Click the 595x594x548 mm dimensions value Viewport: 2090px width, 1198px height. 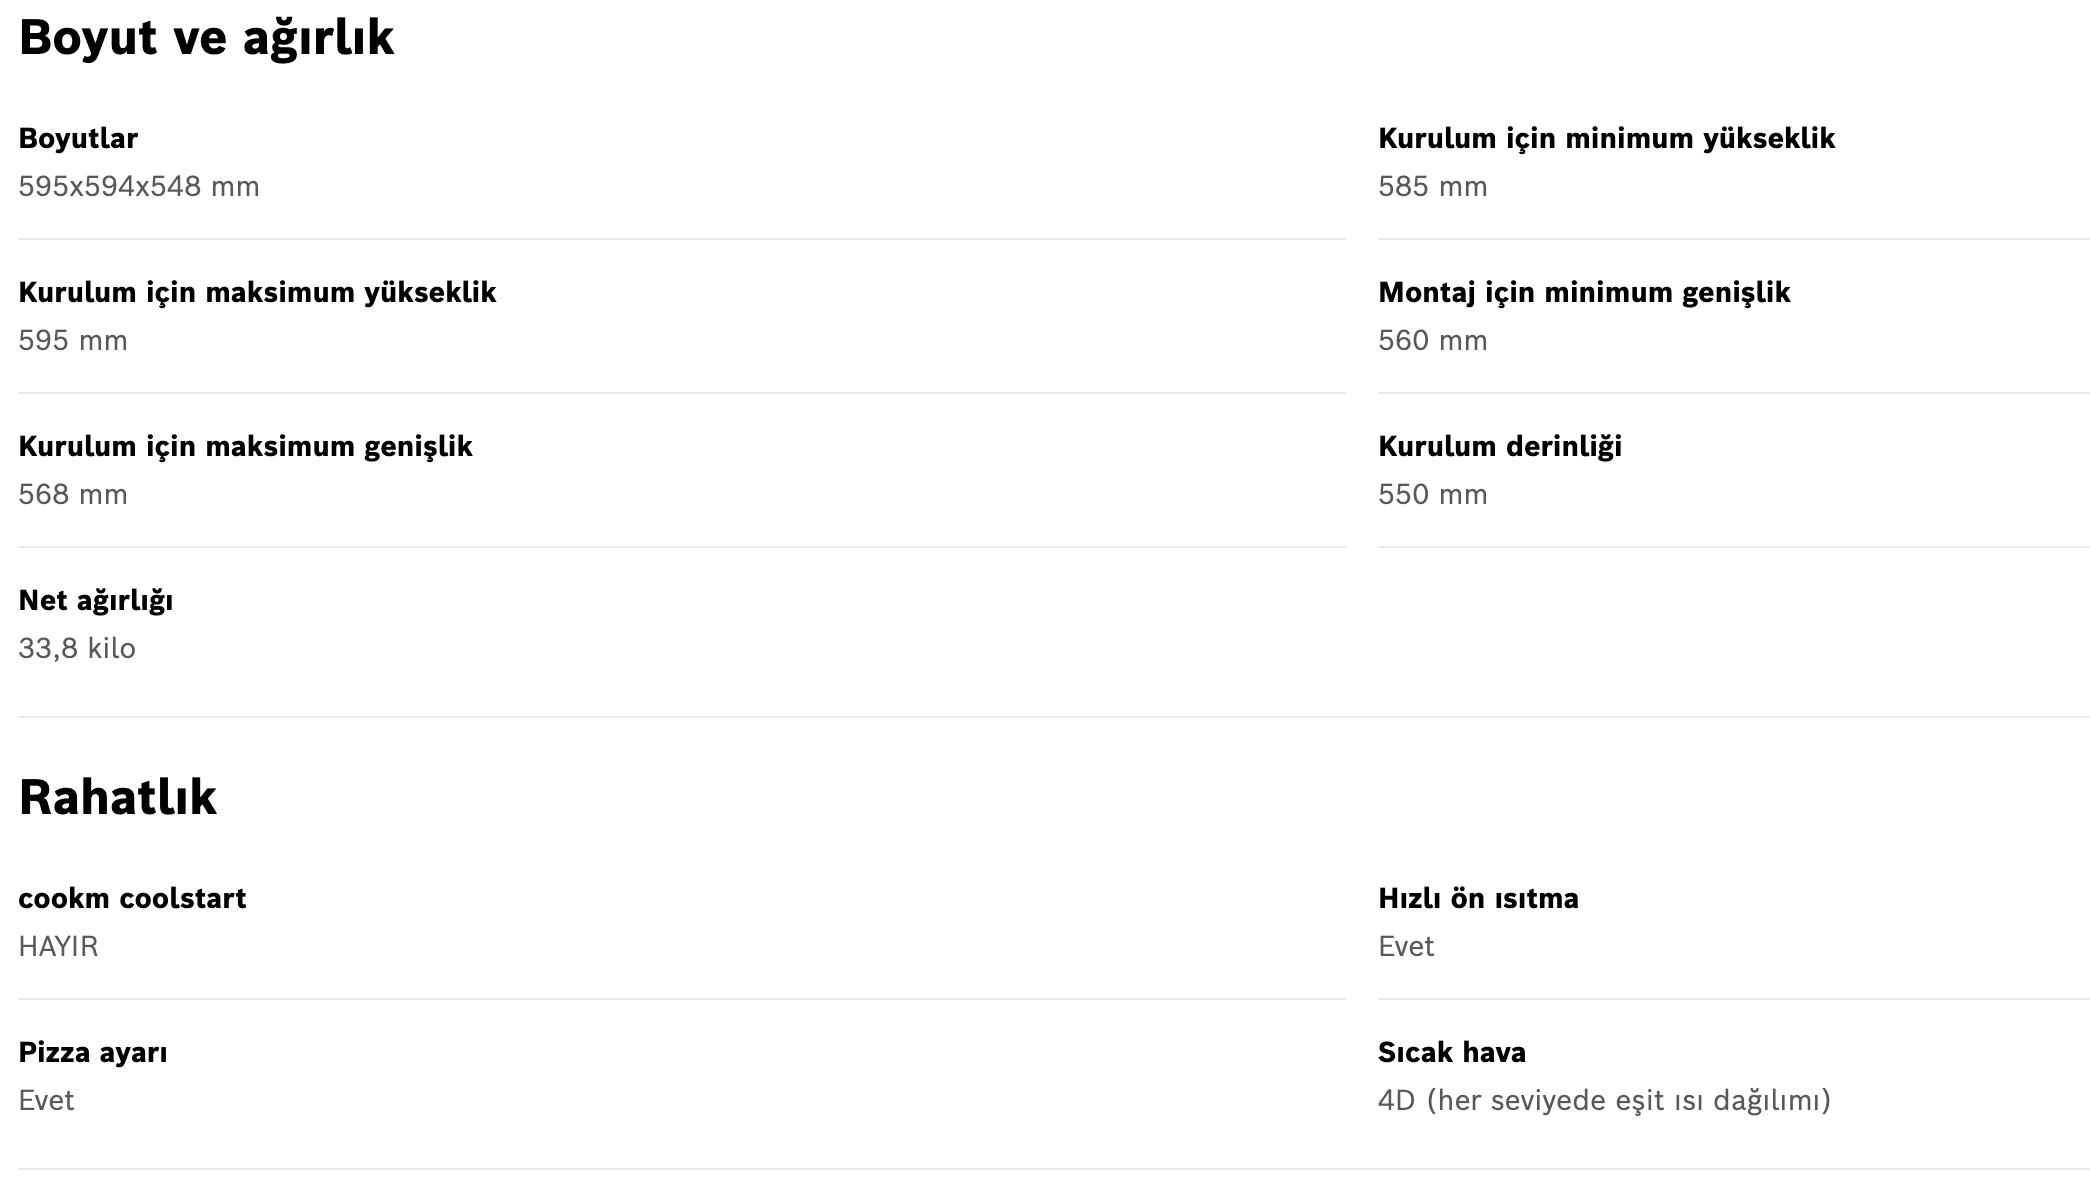(139, 187)
